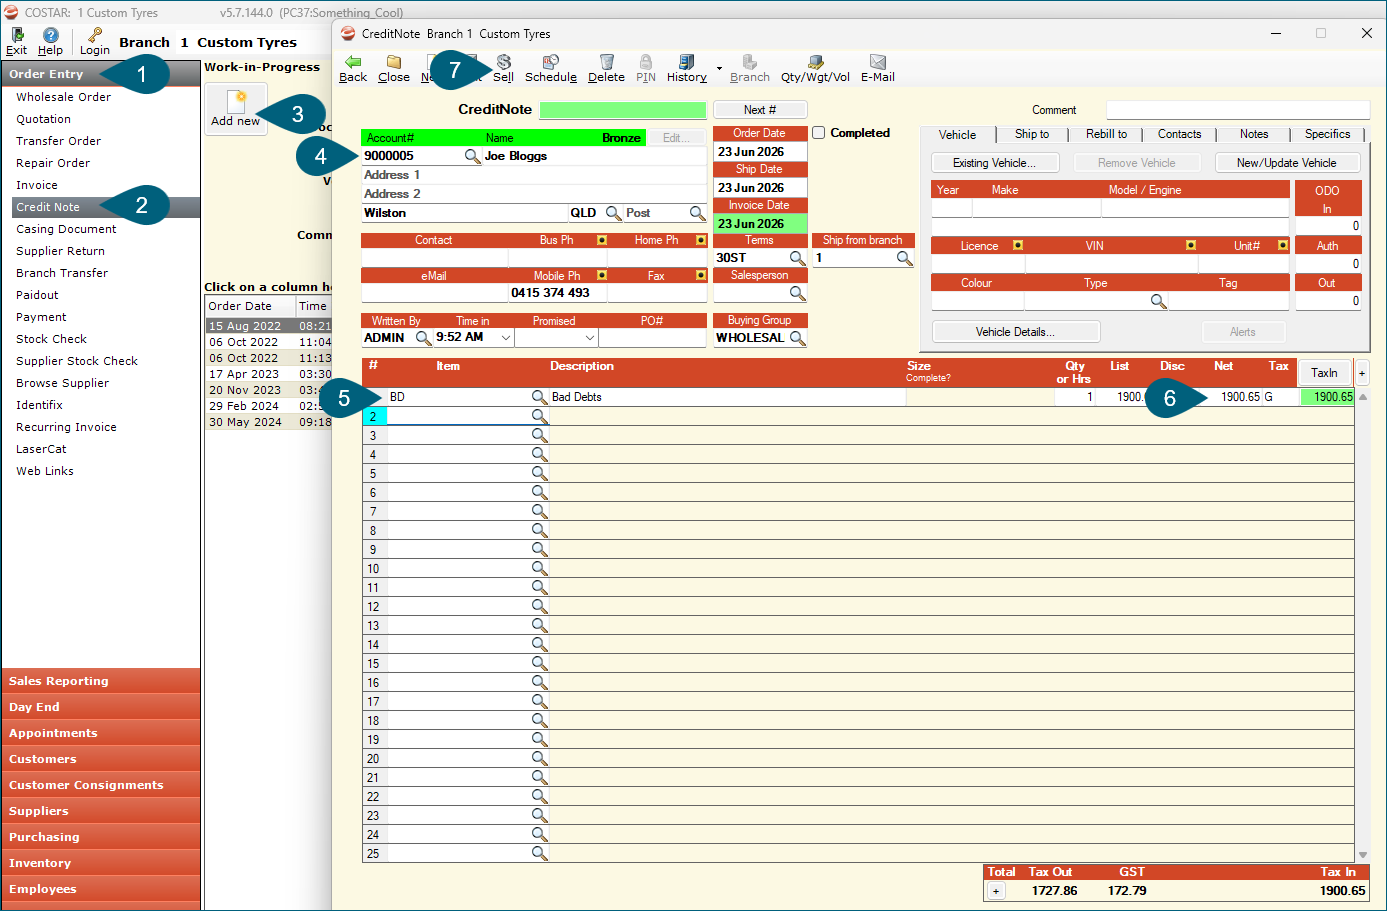Screen dimensions: 1387x911
Task: Click the New/Update Vehicle button
Action: [1287, 163]
